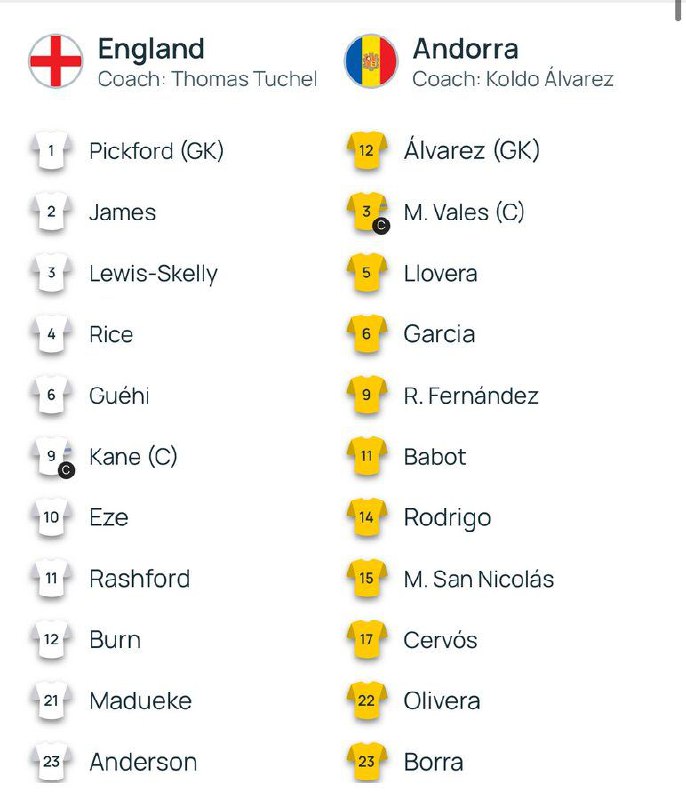
Task: Click Borra's yellow number 23 jersey icon
Action: pyautogui.click(x=367, y=762)
